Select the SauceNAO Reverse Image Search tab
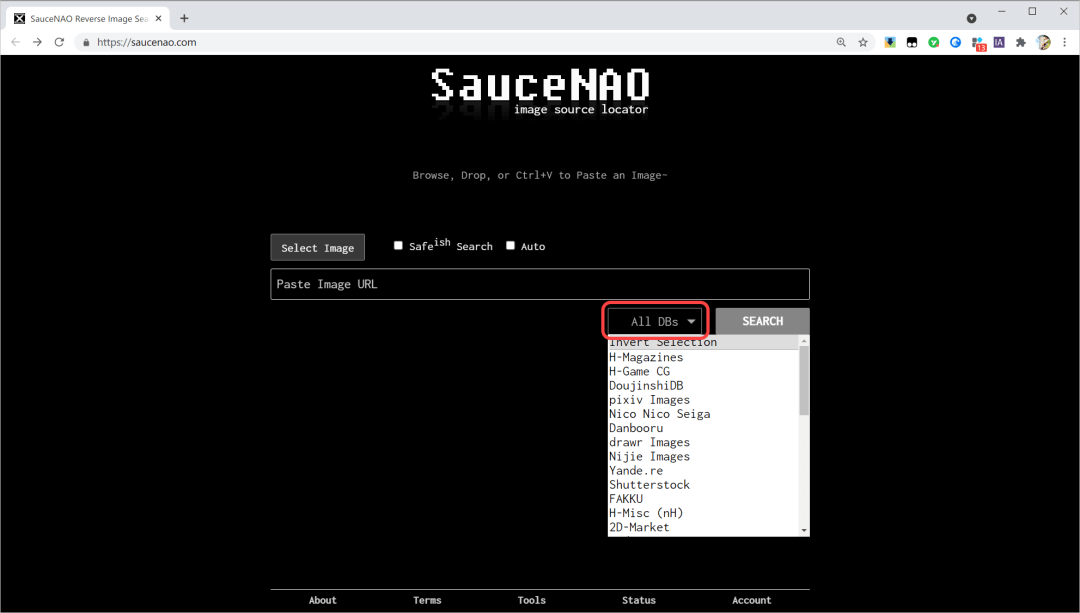 point(88,19)
